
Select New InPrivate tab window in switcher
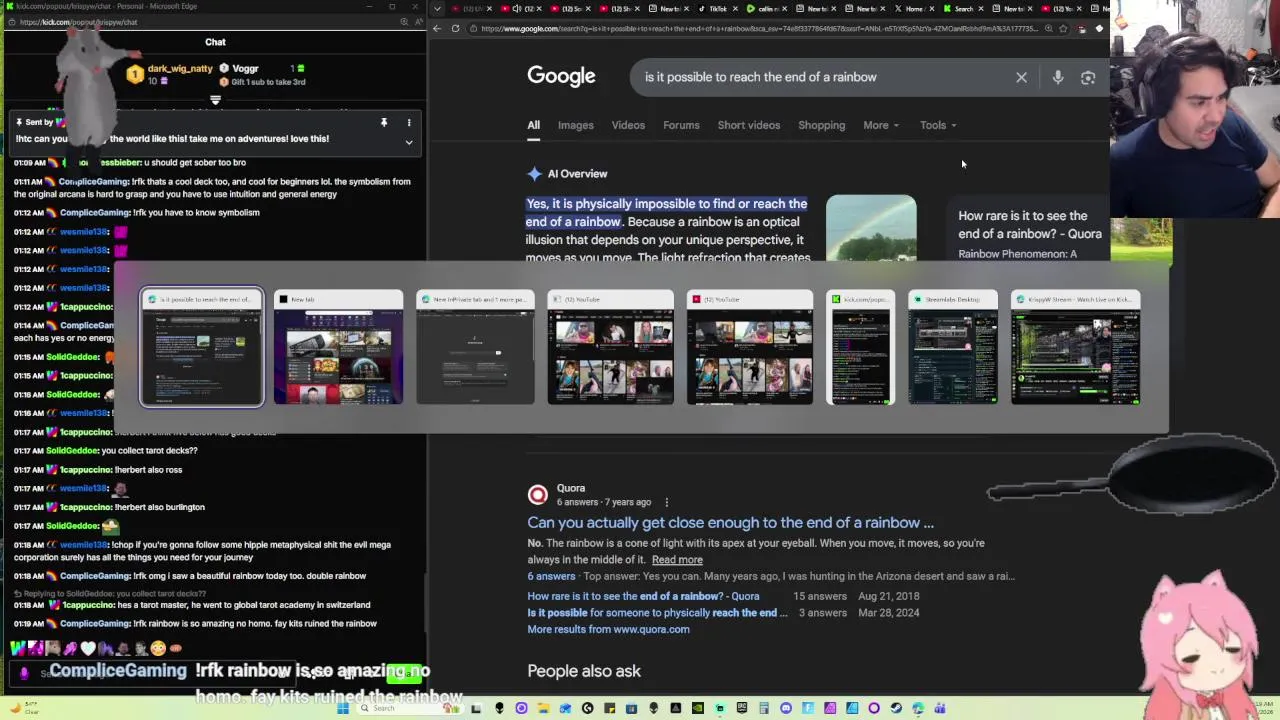pos(475,347)
